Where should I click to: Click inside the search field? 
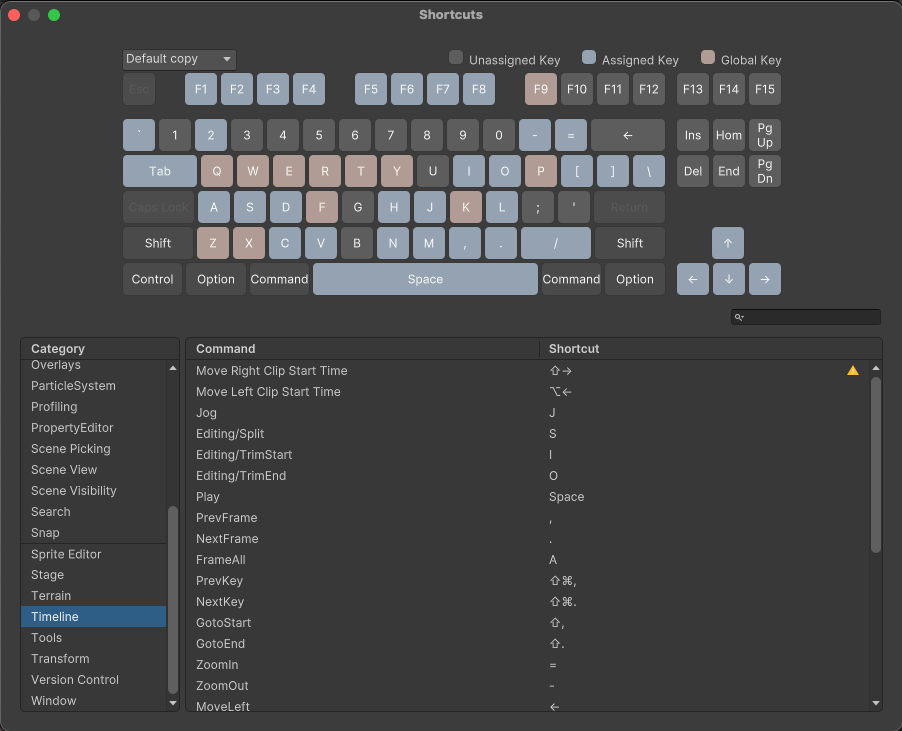click(810, 316)
